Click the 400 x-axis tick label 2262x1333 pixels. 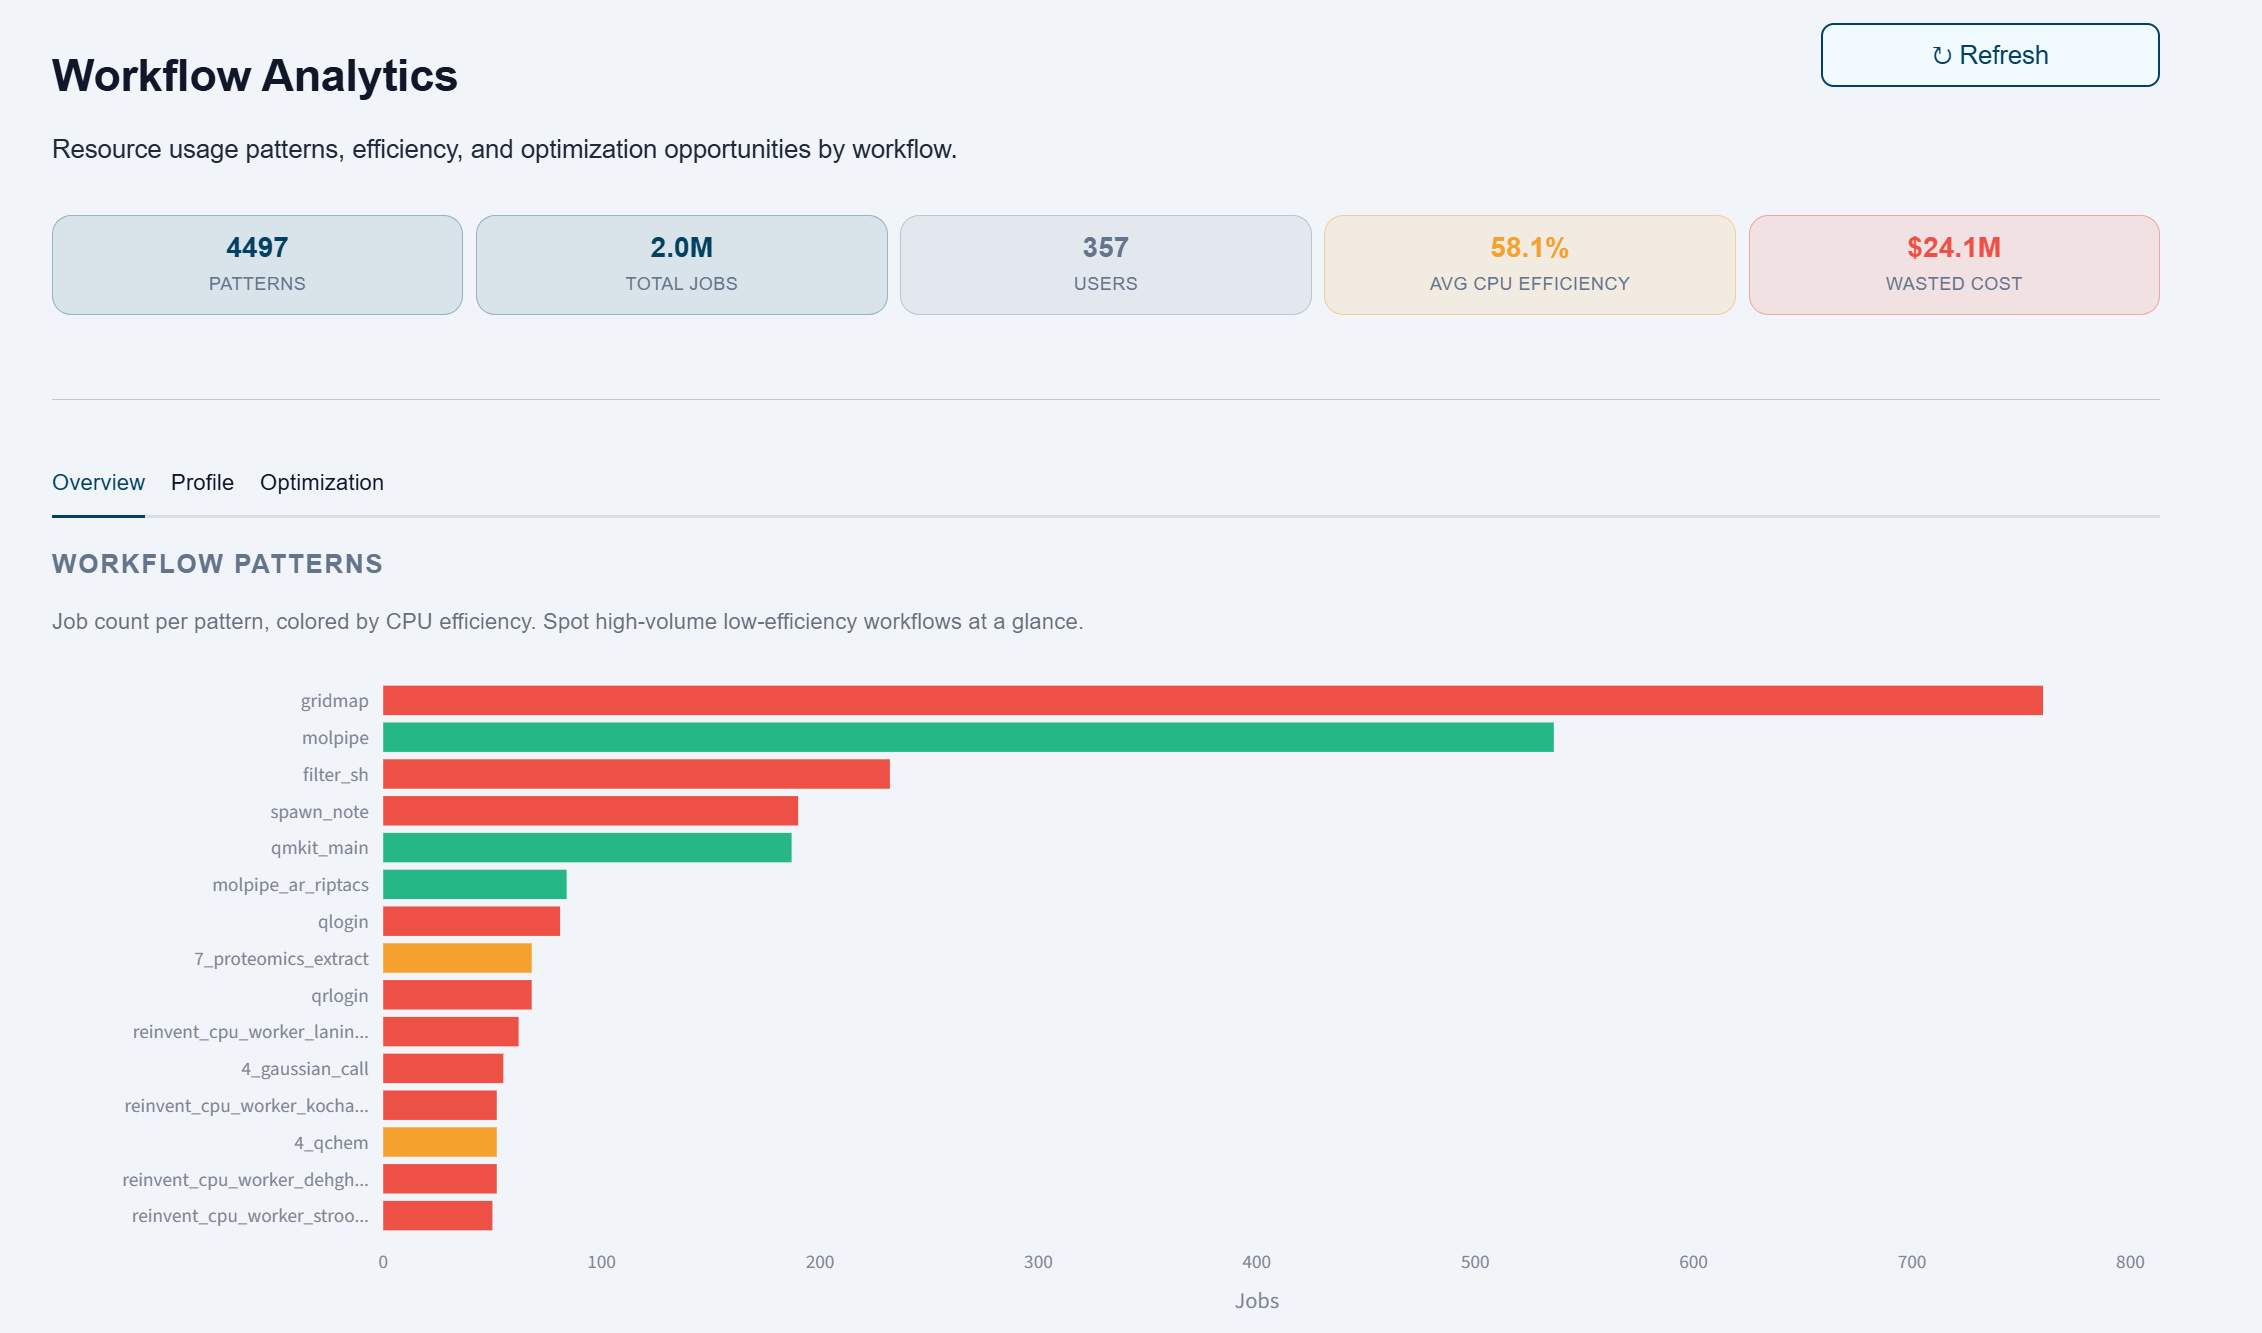point(1256,1262)
